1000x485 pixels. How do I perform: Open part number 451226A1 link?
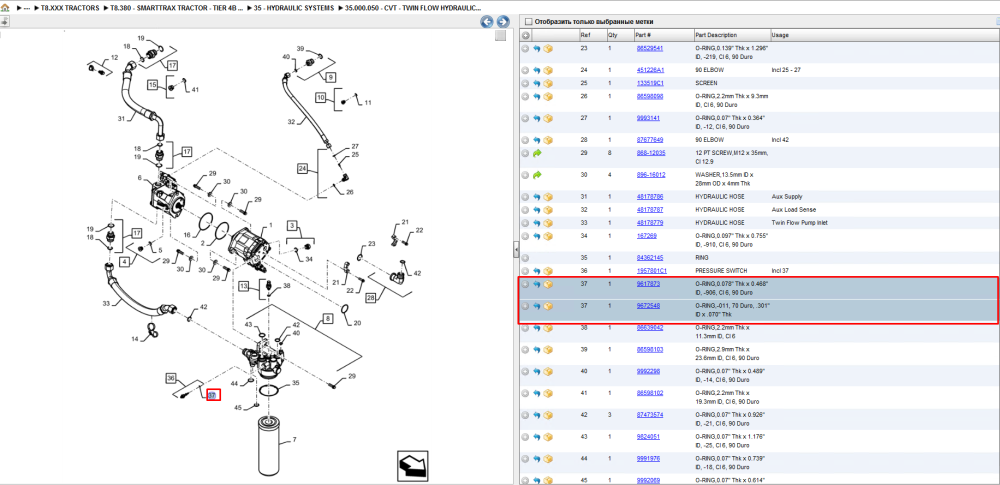tap(650, 70)
